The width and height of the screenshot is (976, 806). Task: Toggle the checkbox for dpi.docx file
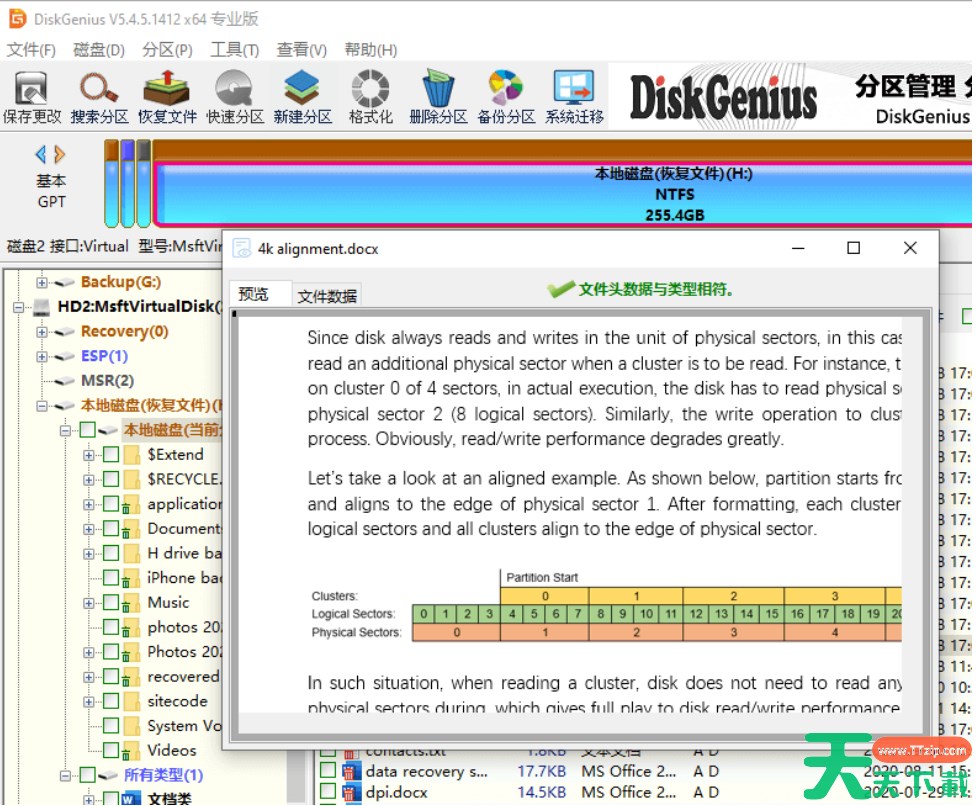[327, 792]
